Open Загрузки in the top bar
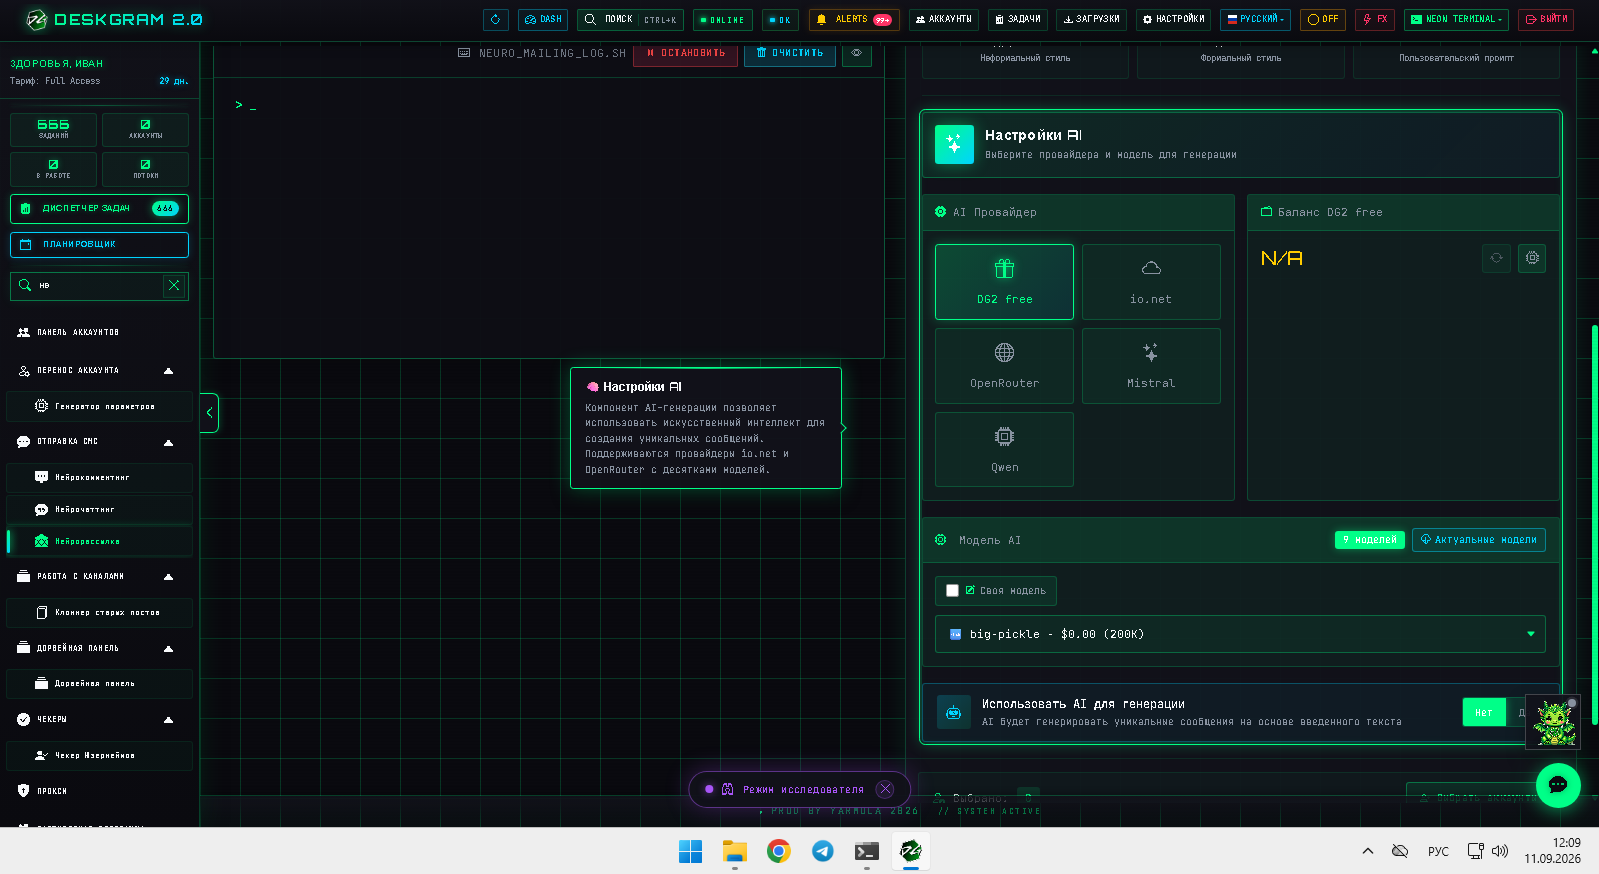Screen dimensions: 1599x874 (x=1091, y=19)
